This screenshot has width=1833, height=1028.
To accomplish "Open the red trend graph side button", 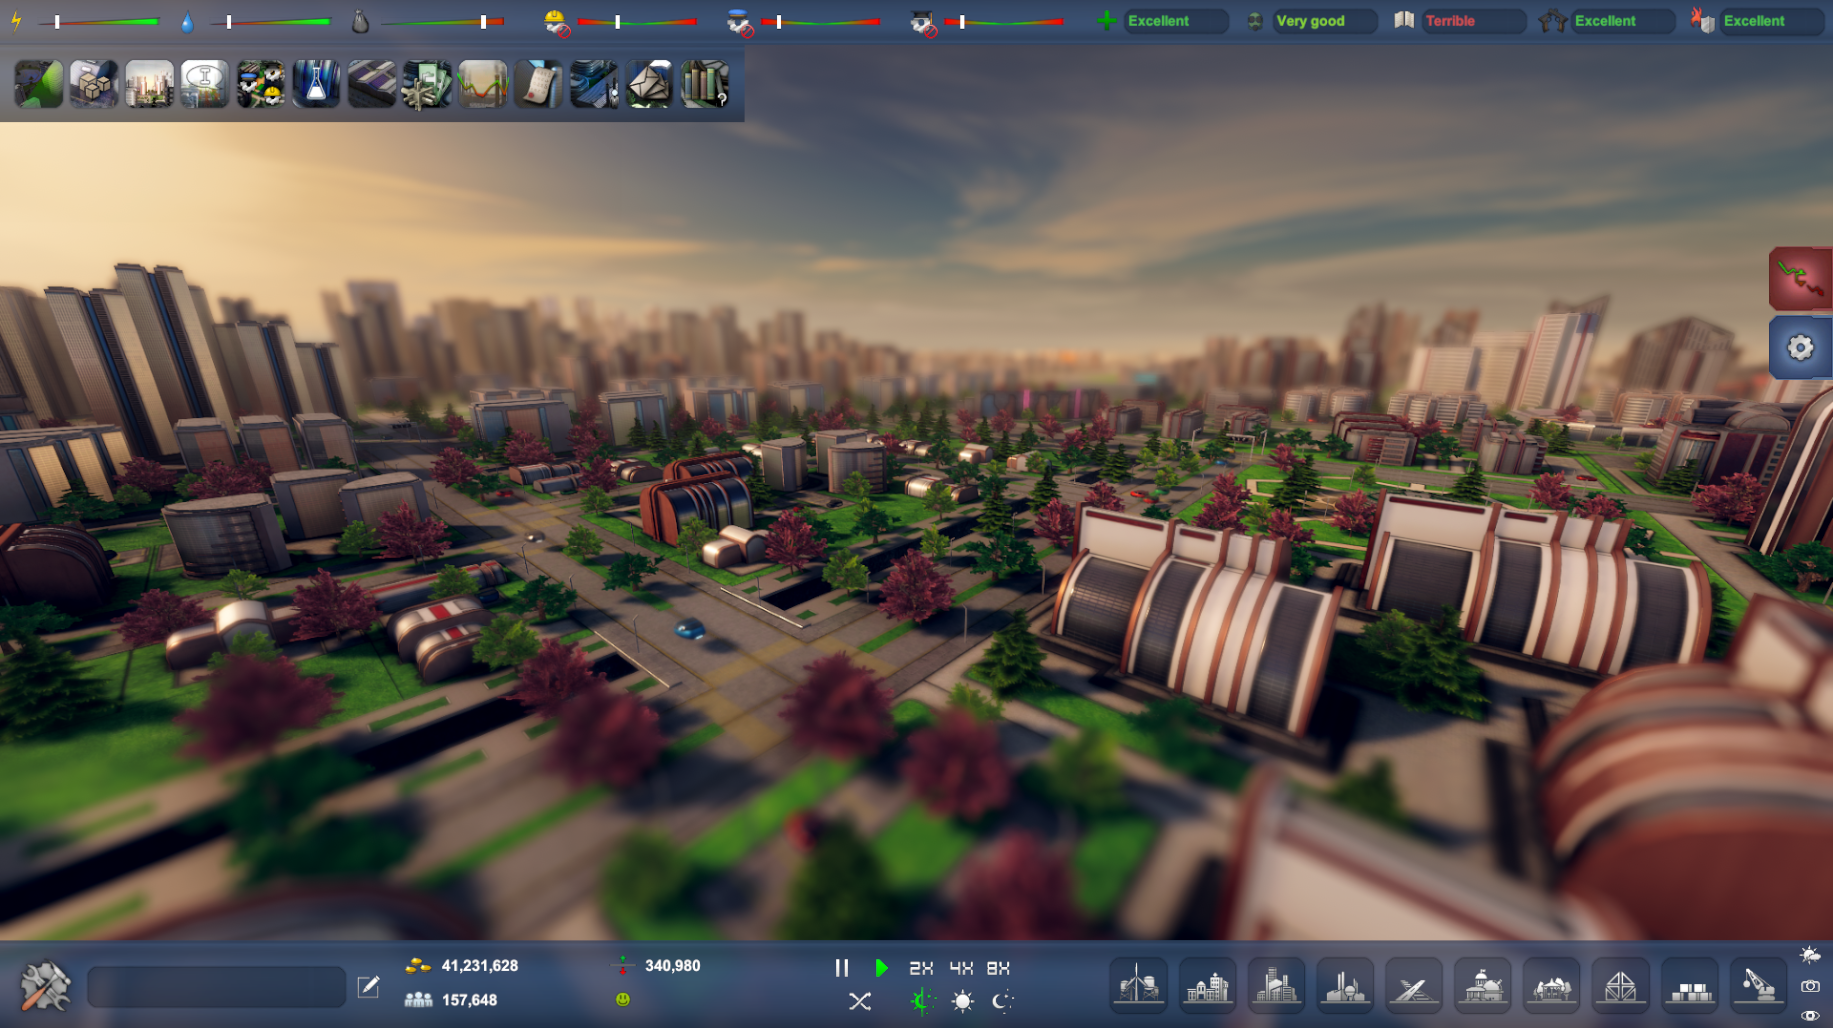I will coord(1801,278).
